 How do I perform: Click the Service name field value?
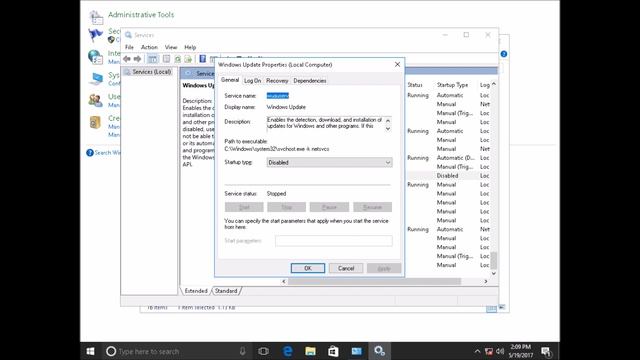click(278, 96)
